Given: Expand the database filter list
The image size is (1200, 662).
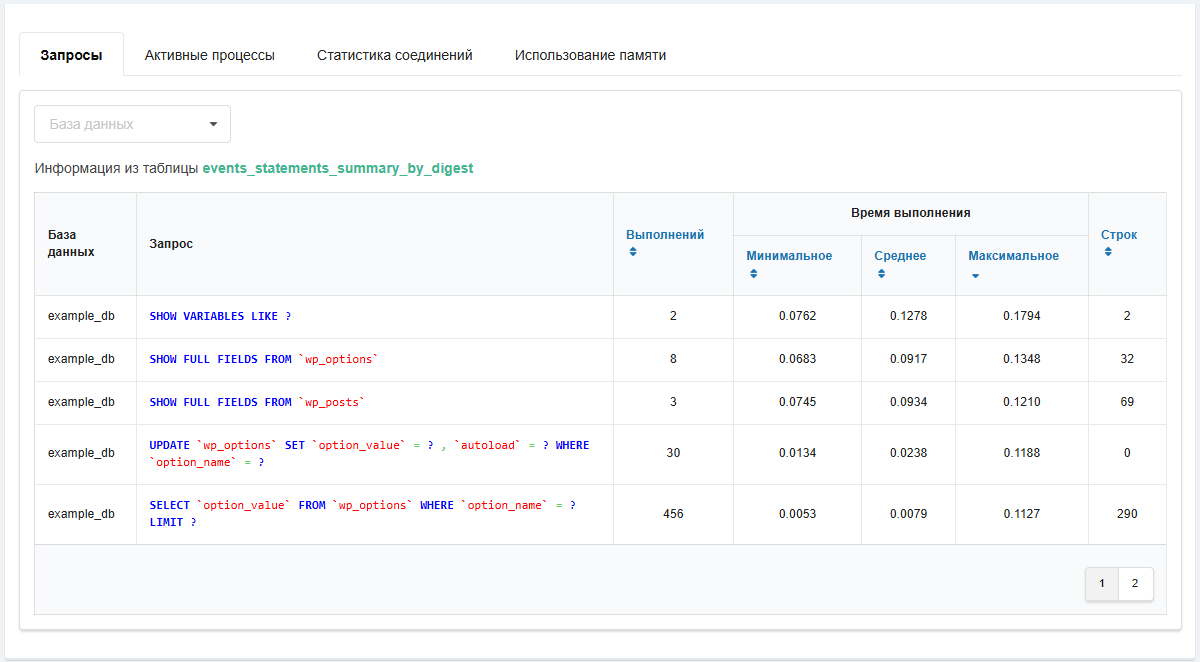Looking at the screenshot, I should pyautogui.click(x=132, y=123).
